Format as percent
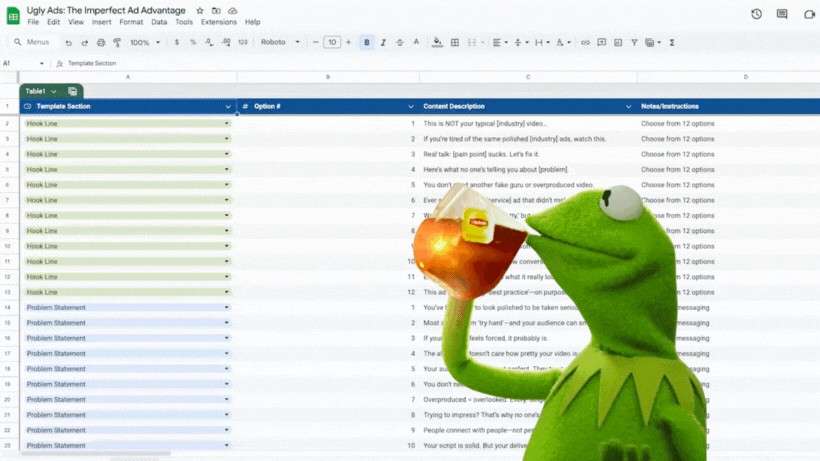This screenshot has width=820, height=461. tap(193, 42)
